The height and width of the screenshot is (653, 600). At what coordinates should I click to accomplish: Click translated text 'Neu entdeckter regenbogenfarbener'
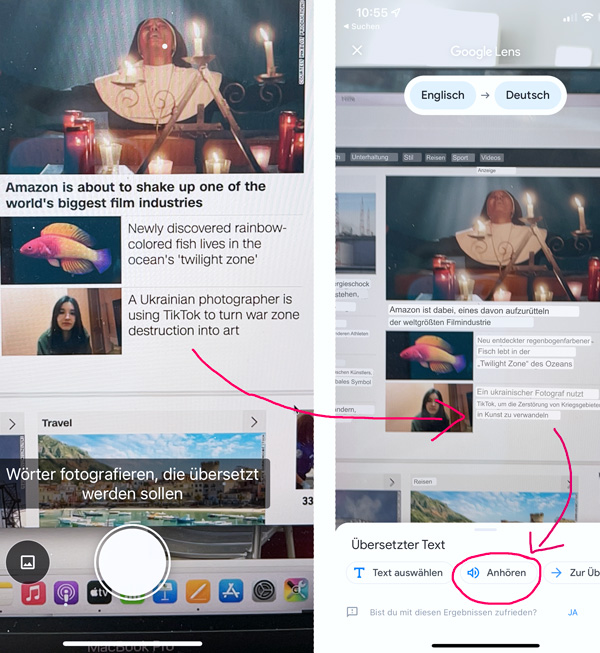click(x=534, y=341)
